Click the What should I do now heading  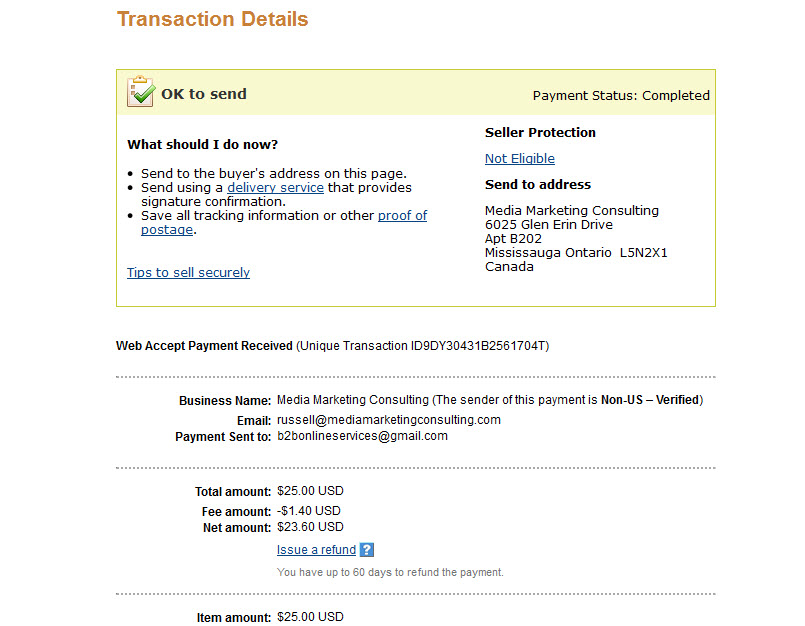point(202,144)
